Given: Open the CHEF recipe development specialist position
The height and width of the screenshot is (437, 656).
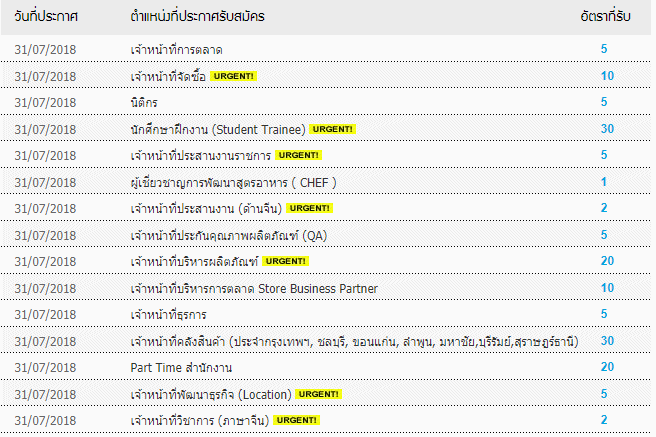Looking at the screenshot, I should click(233, 182).
